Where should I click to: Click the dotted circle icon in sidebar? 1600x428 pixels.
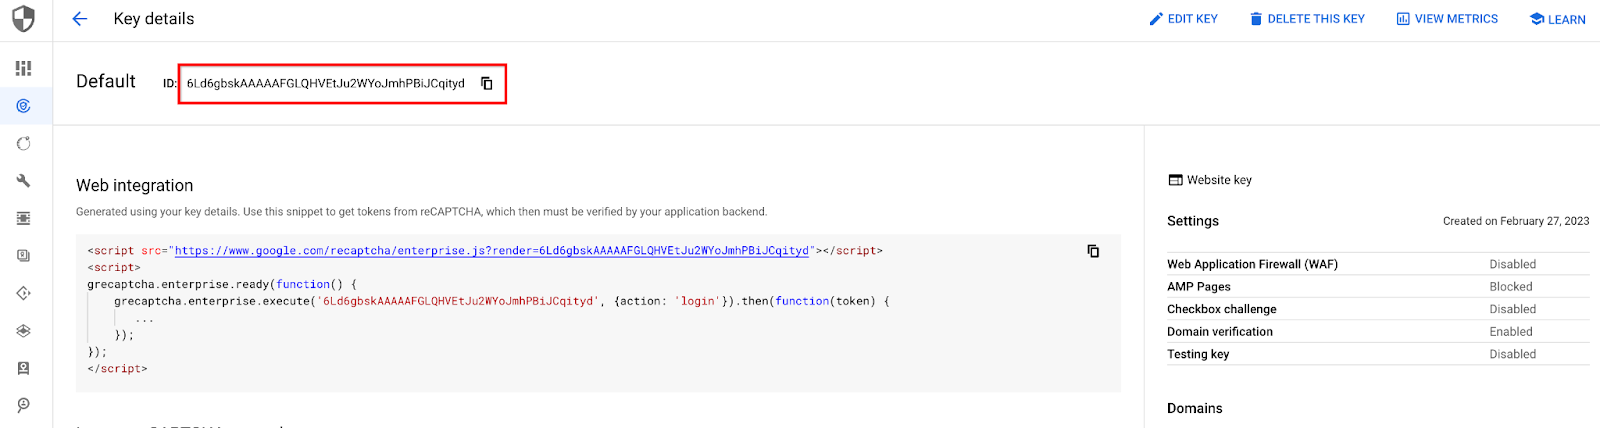point(23,144)
